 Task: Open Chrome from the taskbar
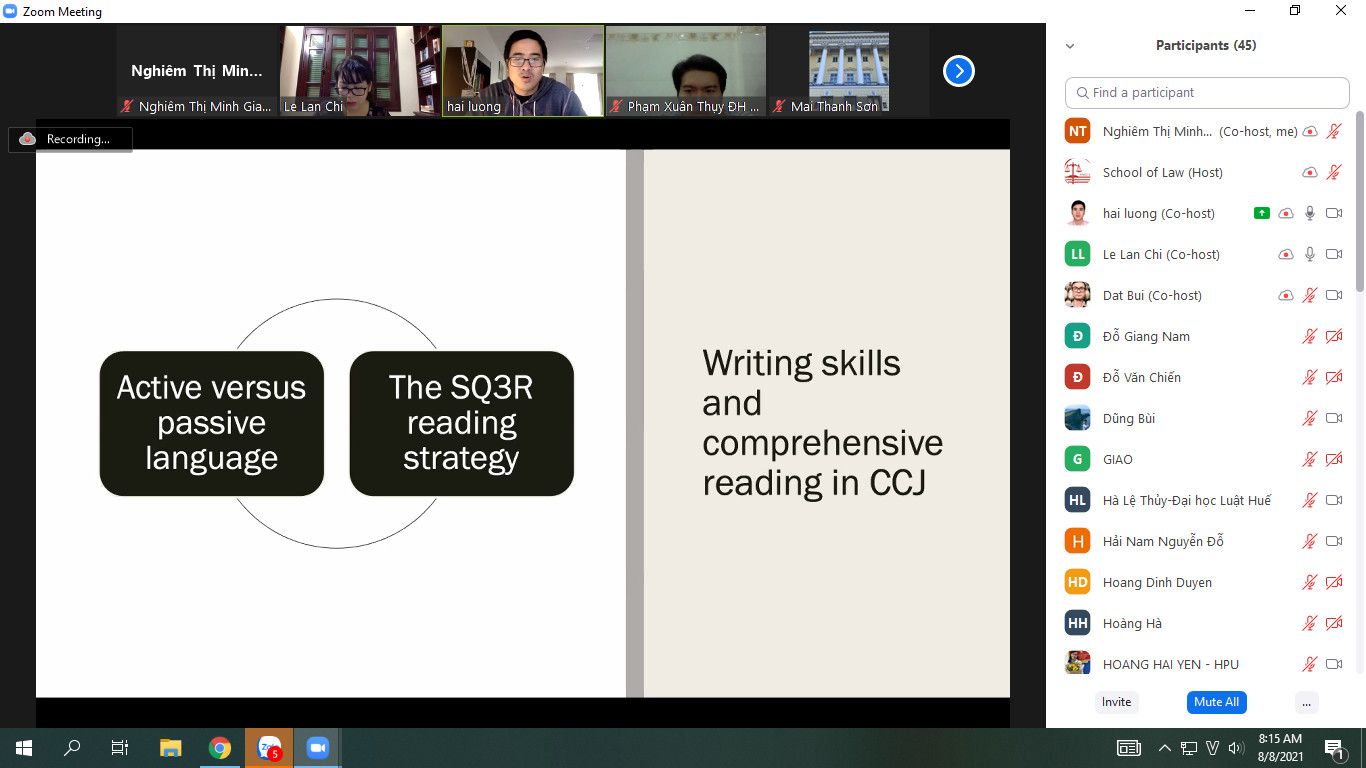220,748
